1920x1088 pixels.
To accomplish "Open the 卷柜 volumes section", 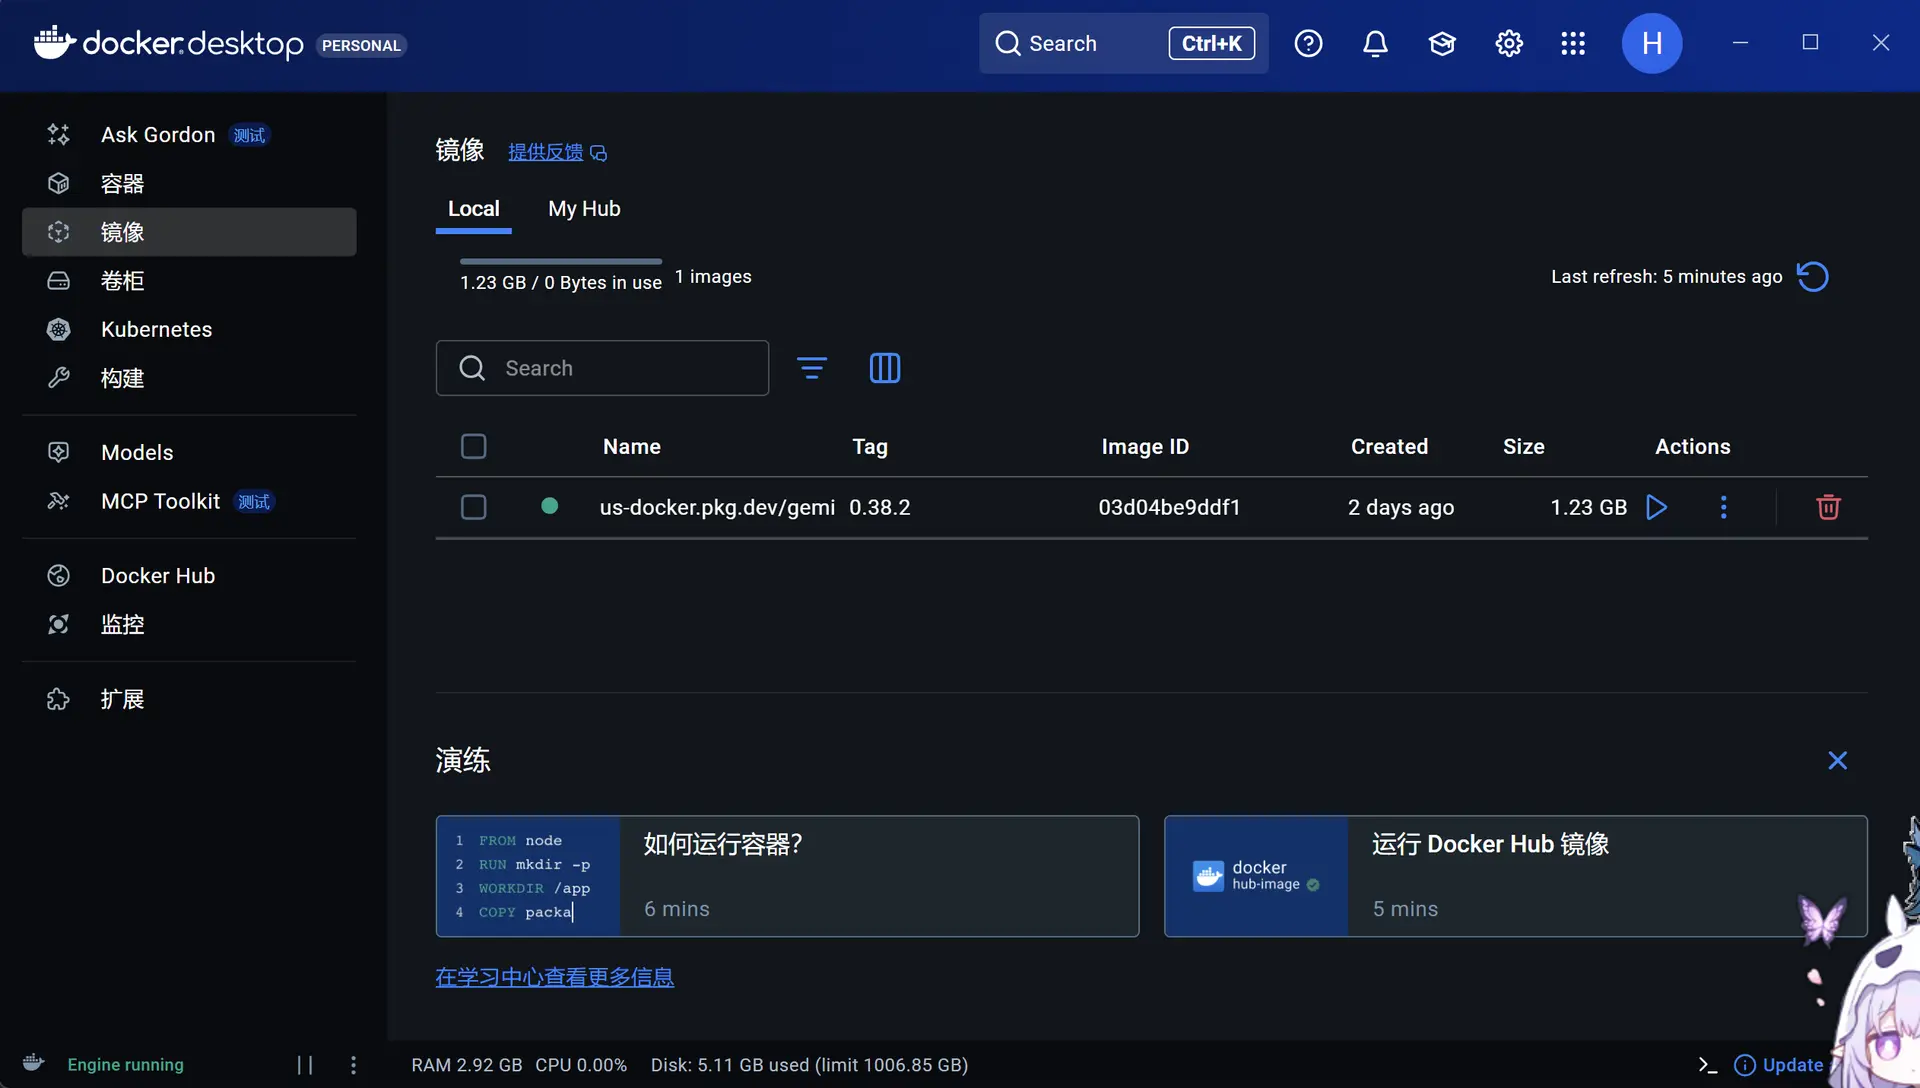I will tap(189, 281).
